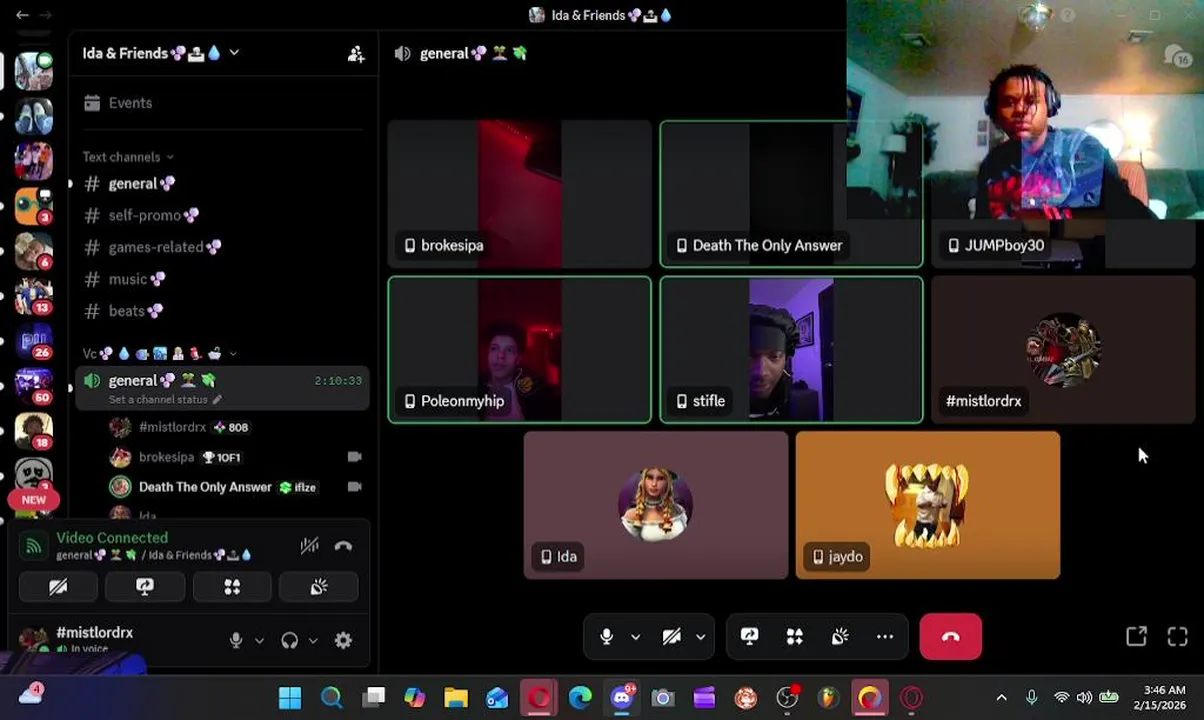Click #mistlordrx user avatar in user panel
1204x720 pixels.
[34, 640]
